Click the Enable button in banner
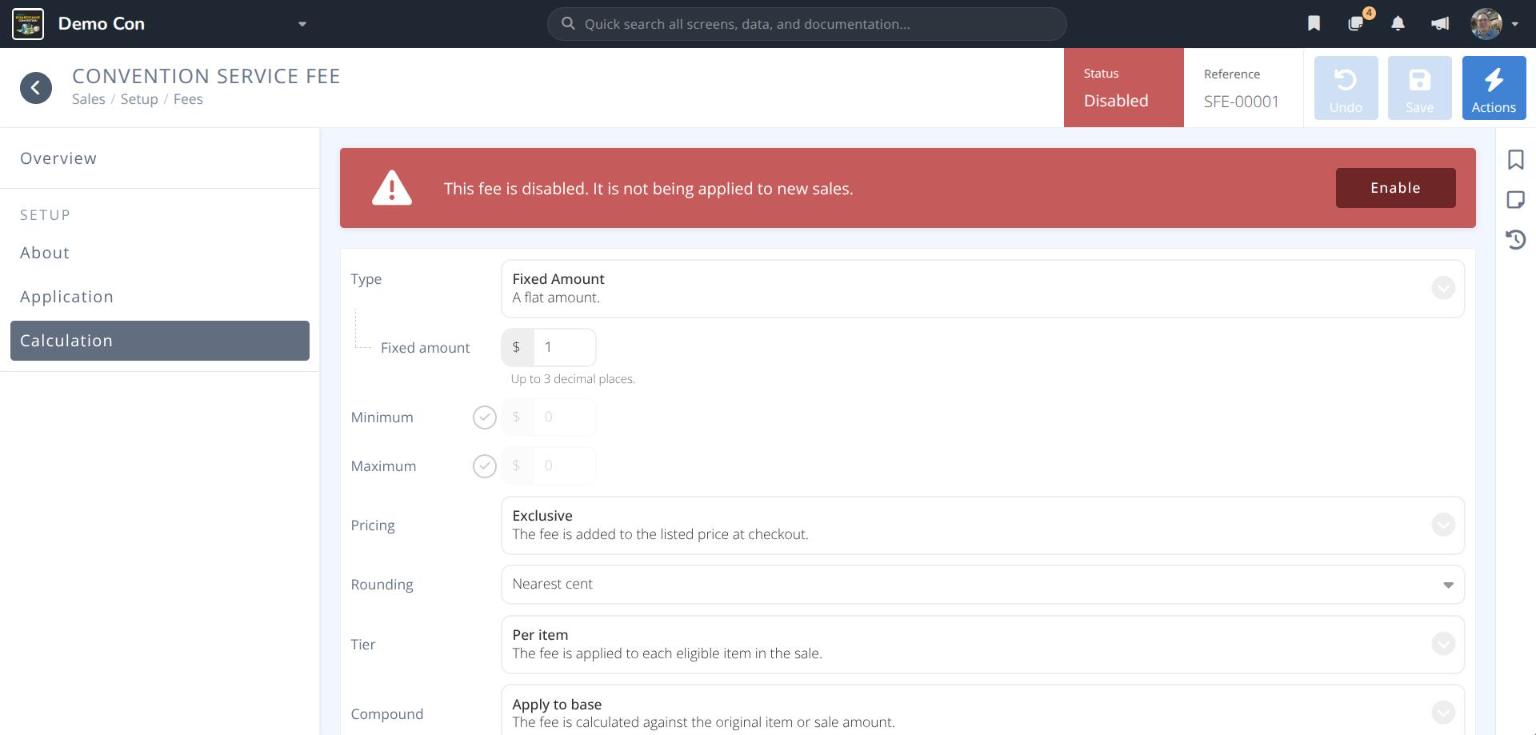1536x735 pixels. pyautogui.click(x=1395, y=188)
